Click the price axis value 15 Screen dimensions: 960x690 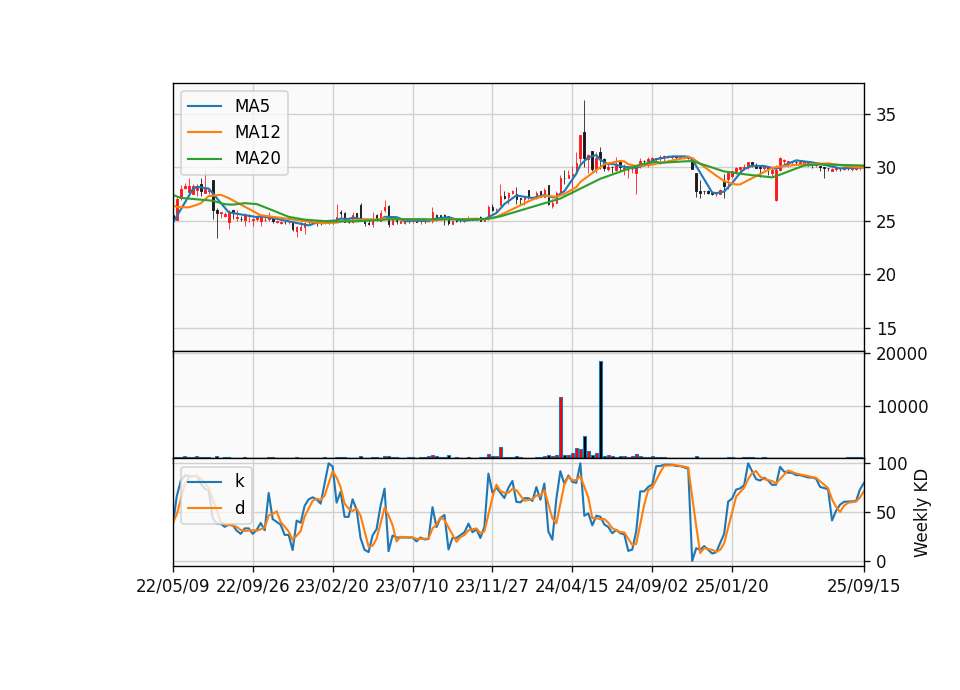(x=886, y=329)
